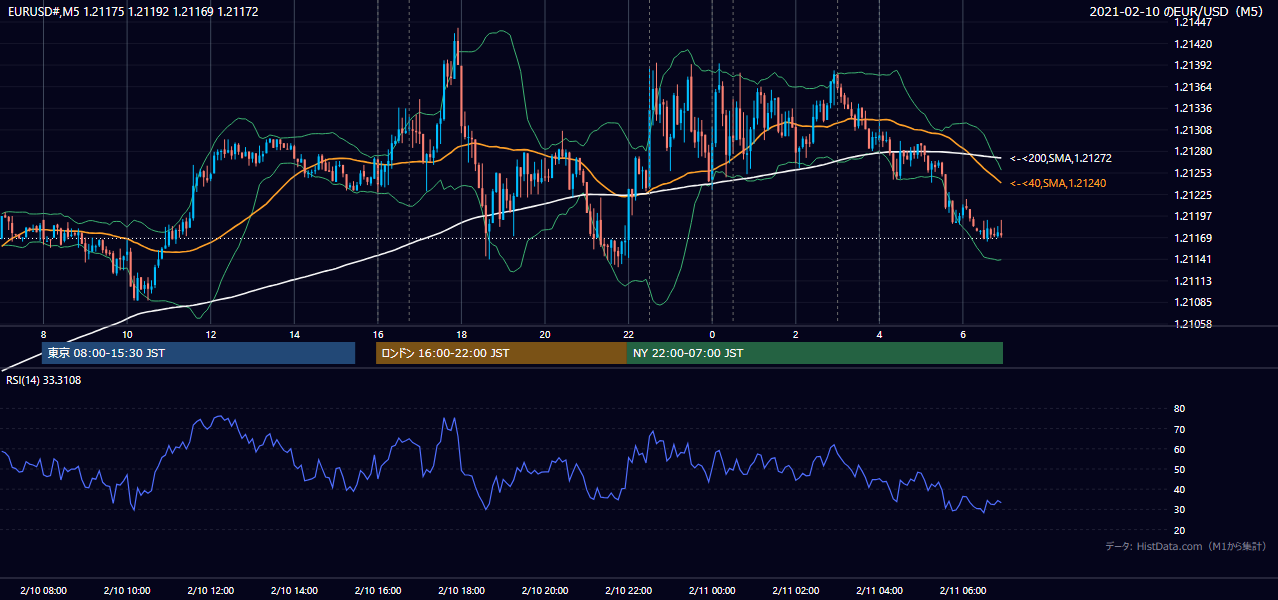This screenshot has width=1278, height=600.
Task: Click price level 1.21308 on axis
Action: point(1194,130)
